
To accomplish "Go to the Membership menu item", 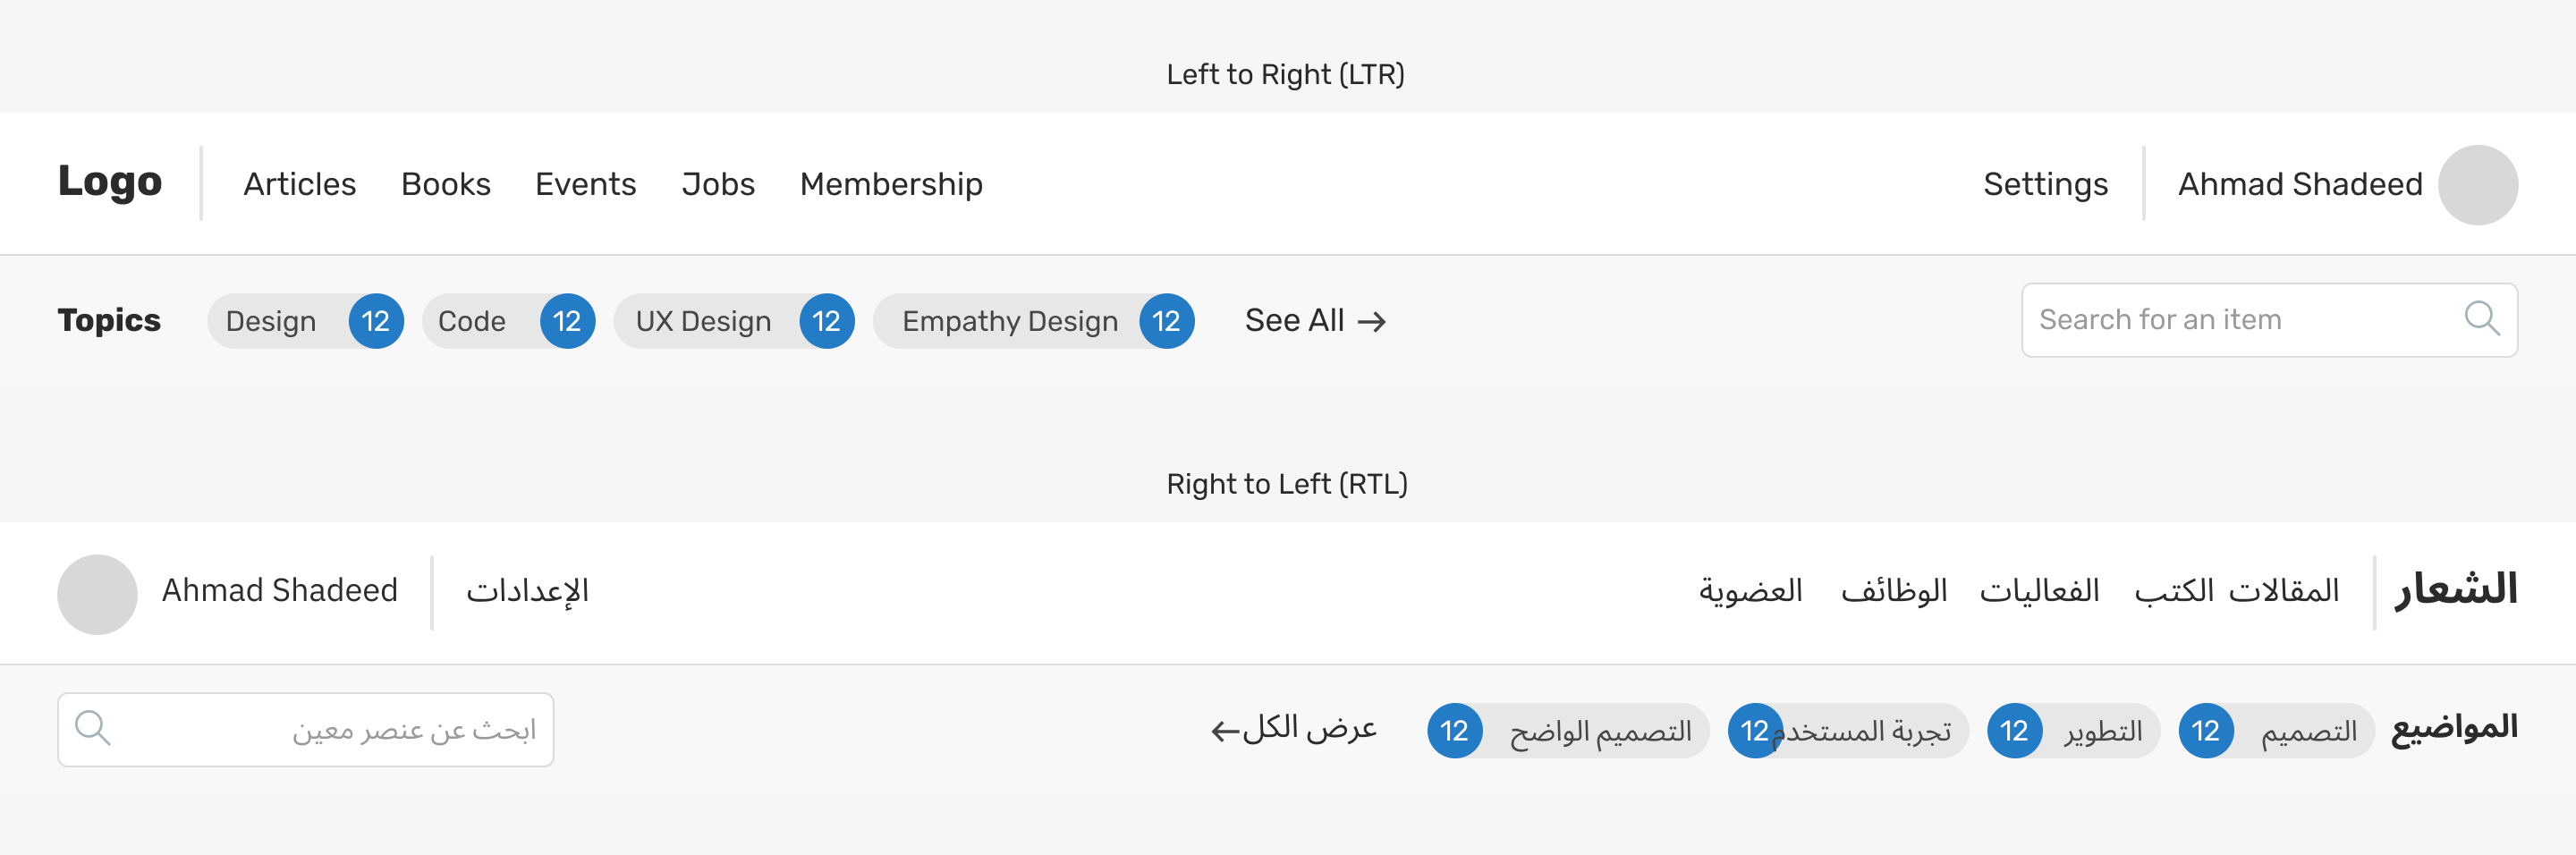I will [x=891, y=184].
